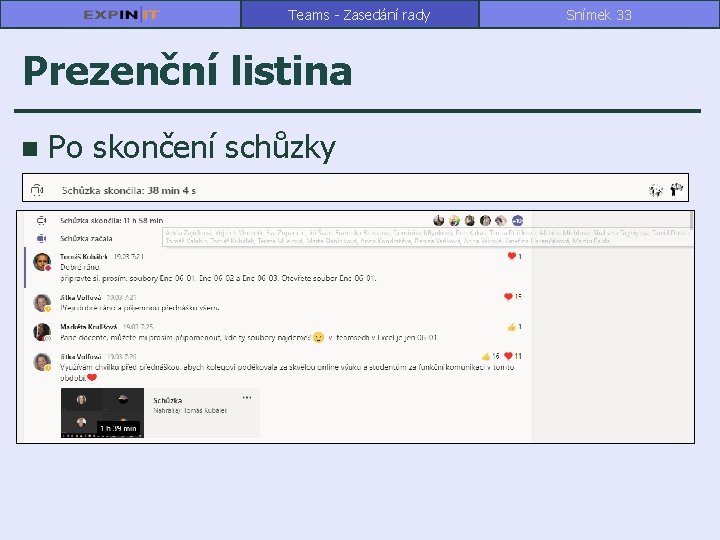Click the rightmost attendee avatar in the '38 min 4 s' bar

[x=676, y=189]
